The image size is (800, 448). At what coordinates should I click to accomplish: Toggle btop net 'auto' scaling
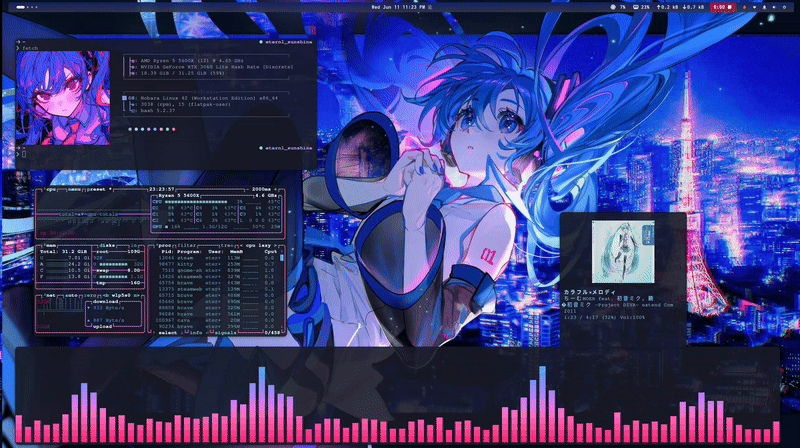71,295
